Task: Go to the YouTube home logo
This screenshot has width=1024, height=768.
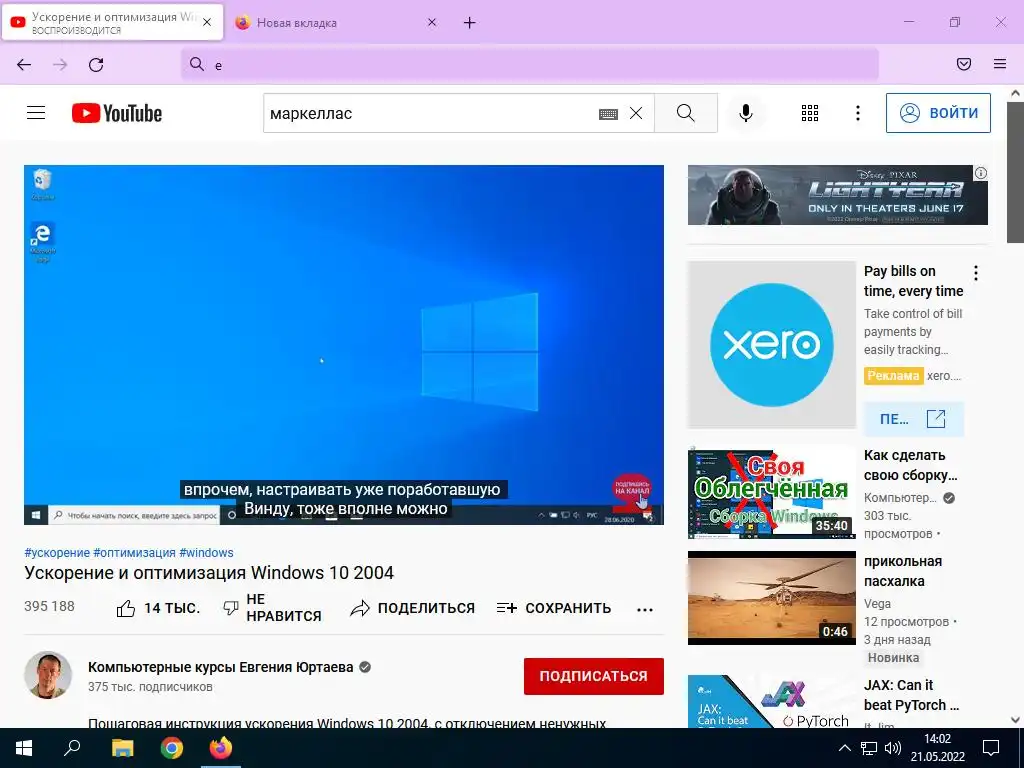Action: pos(117,113)
